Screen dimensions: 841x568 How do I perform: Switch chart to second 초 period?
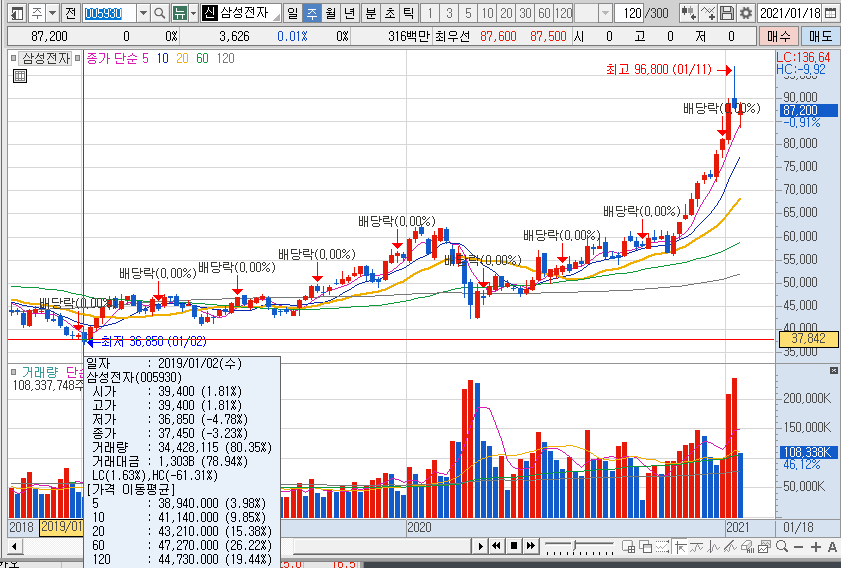point(389,13)
